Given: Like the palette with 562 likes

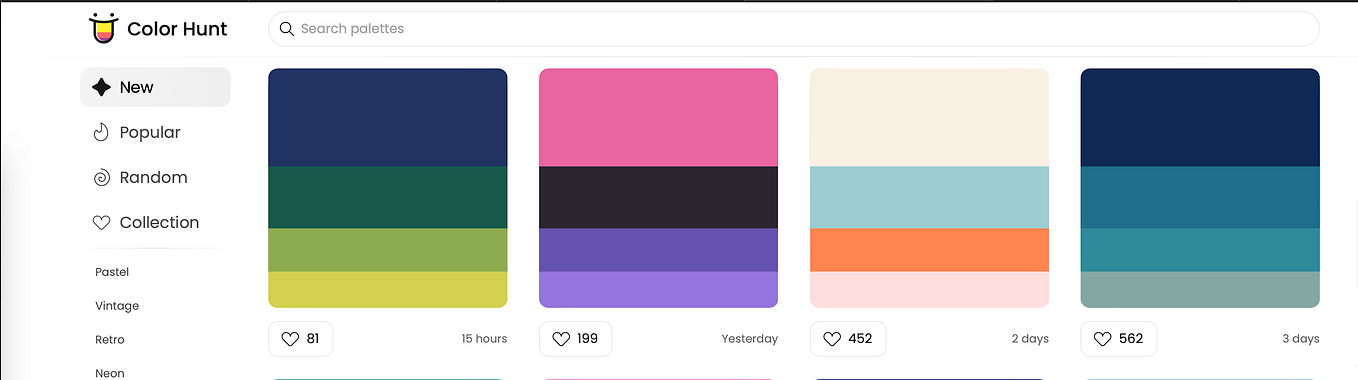Looking at the screenshot, I should [x=1118, y=339].
